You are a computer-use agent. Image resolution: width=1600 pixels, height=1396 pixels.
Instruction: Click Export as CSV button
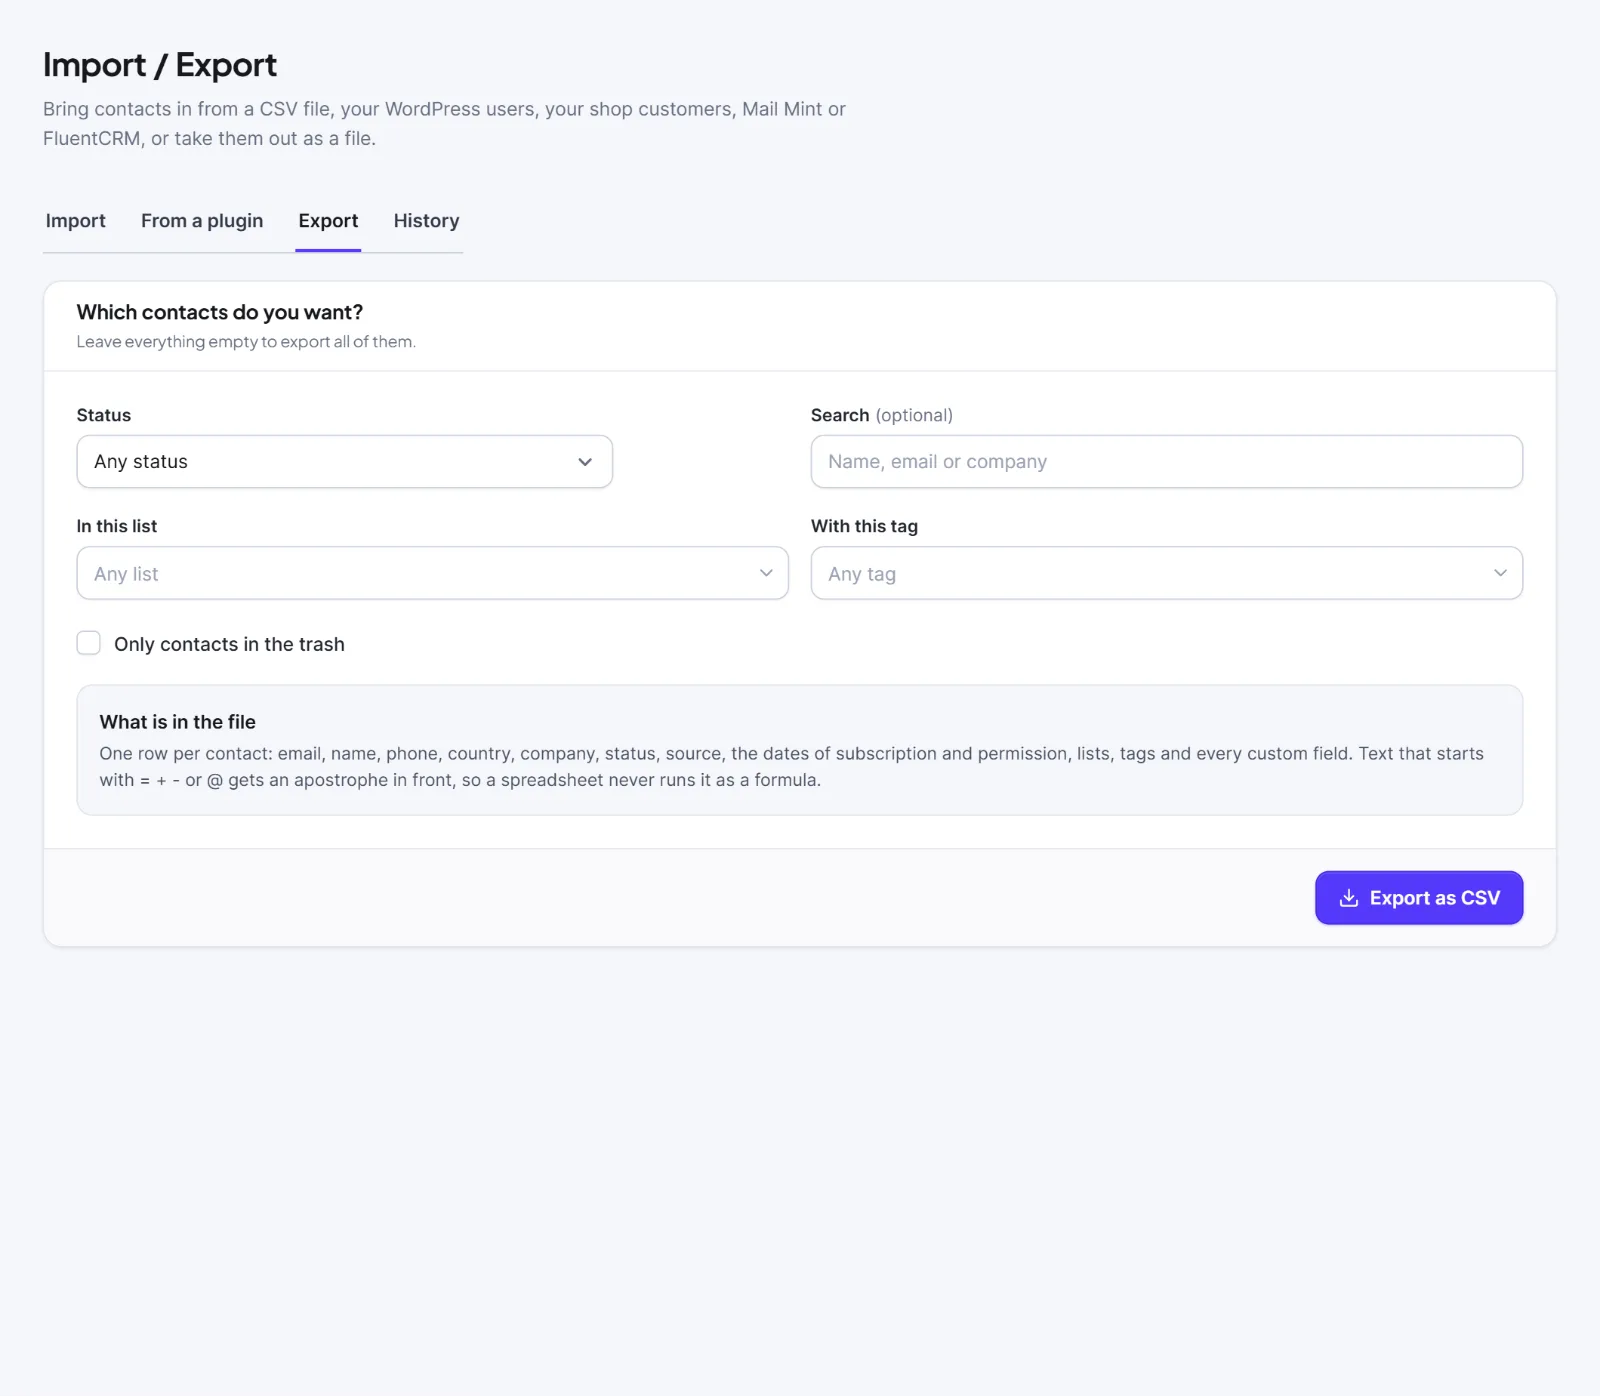(x=1419, y=898)
